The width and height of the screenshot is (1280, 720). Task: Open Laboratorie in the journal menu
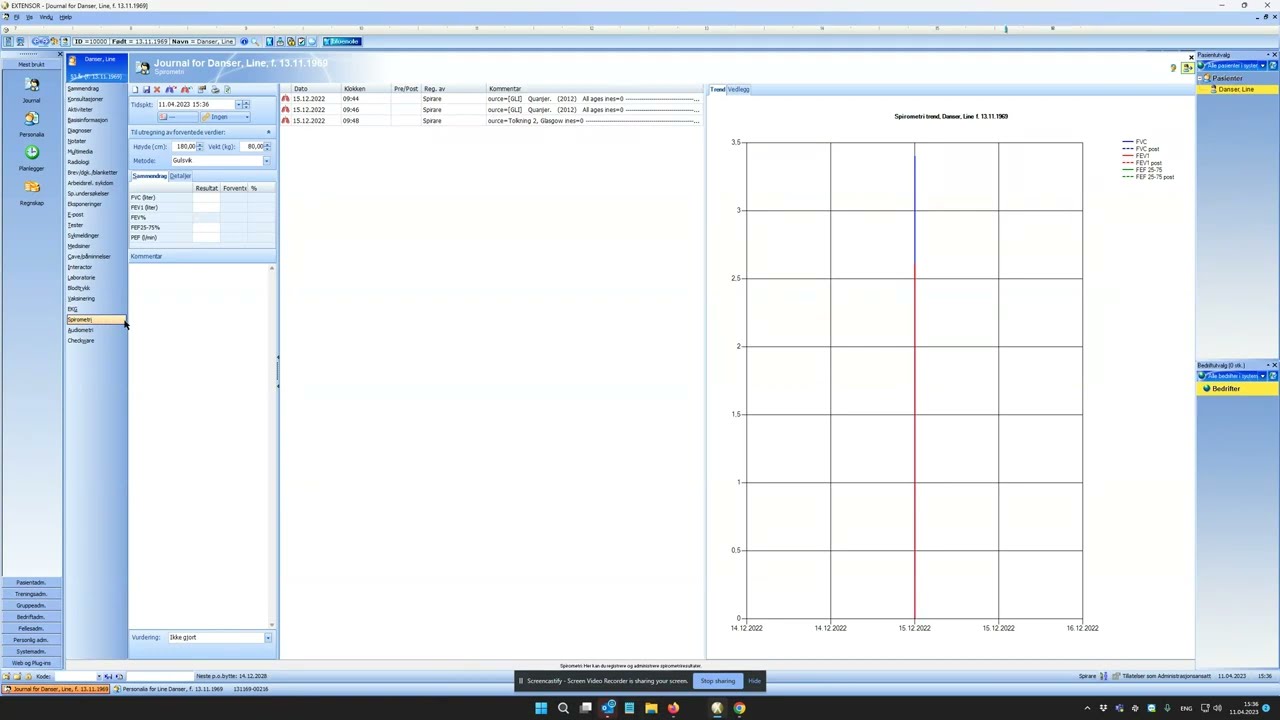pyautogui.click(x=81, y=278)
